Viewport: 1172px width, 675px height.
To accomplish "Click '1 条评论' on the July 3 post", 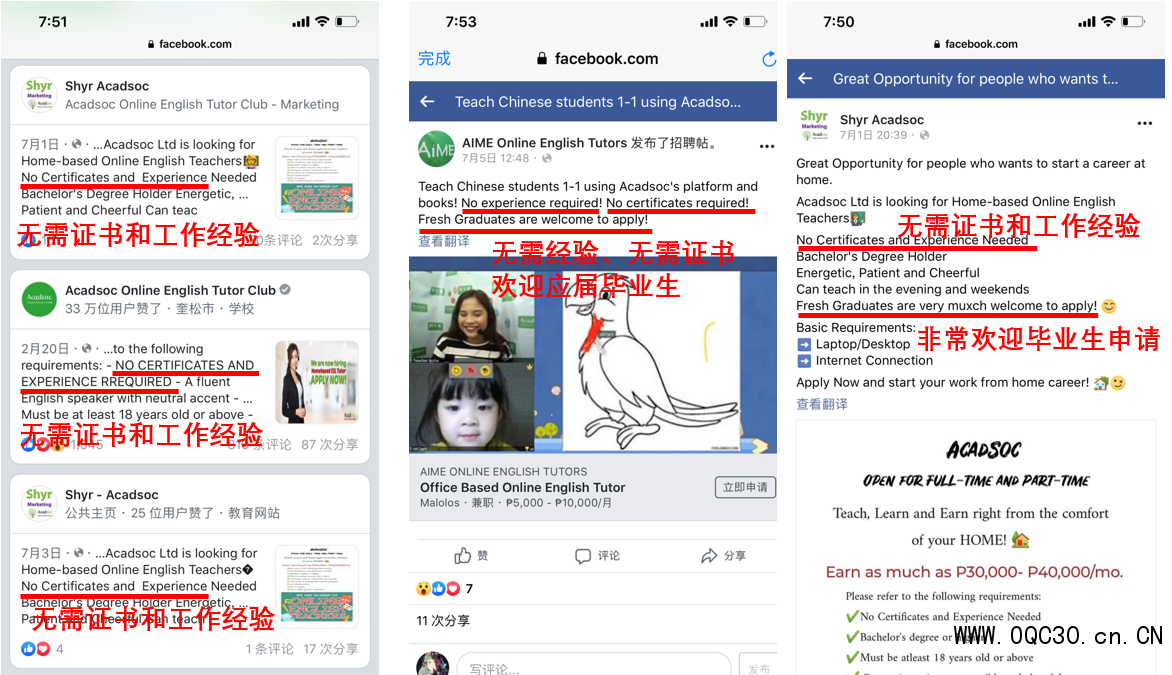I will click(269, 649).
